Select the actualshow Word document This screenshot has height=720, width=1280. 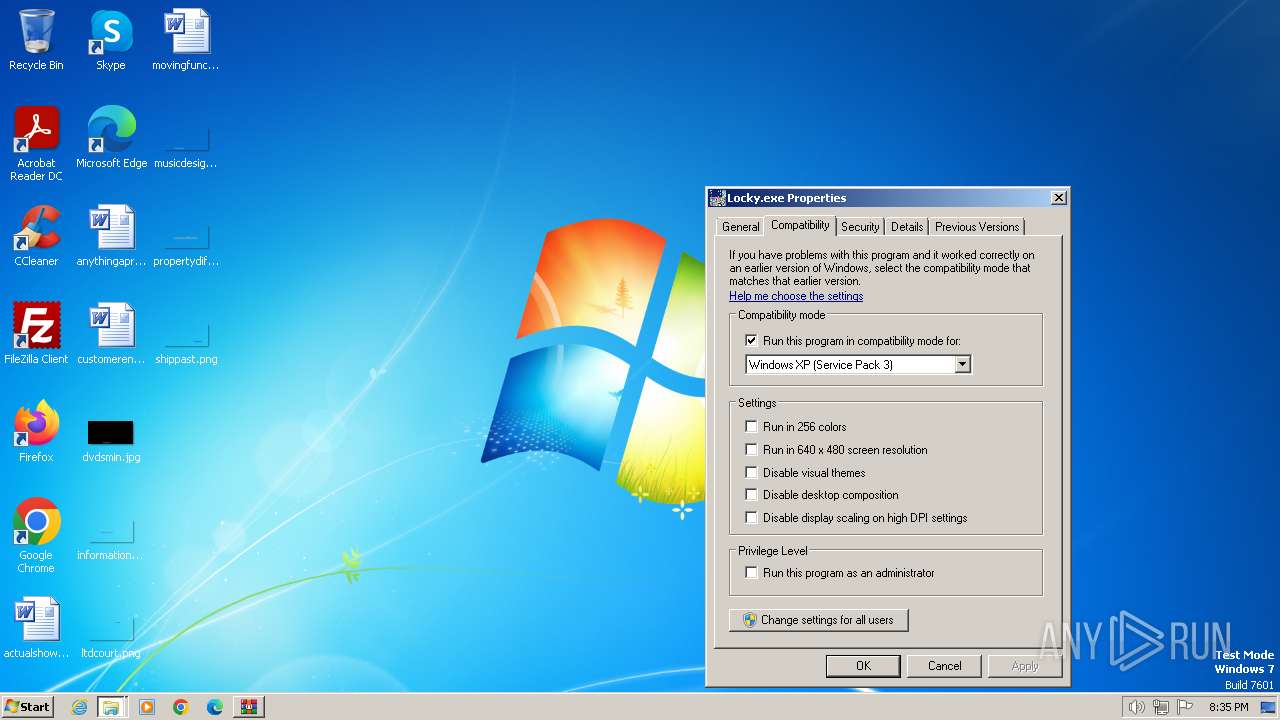[36, 628]
